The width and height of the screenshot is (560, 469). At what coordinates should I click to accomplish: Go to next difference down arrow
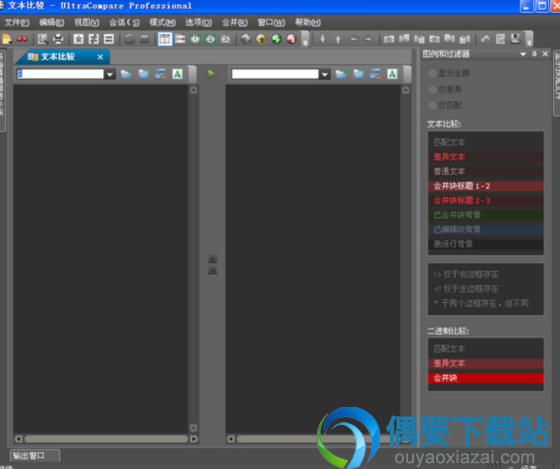323,39
